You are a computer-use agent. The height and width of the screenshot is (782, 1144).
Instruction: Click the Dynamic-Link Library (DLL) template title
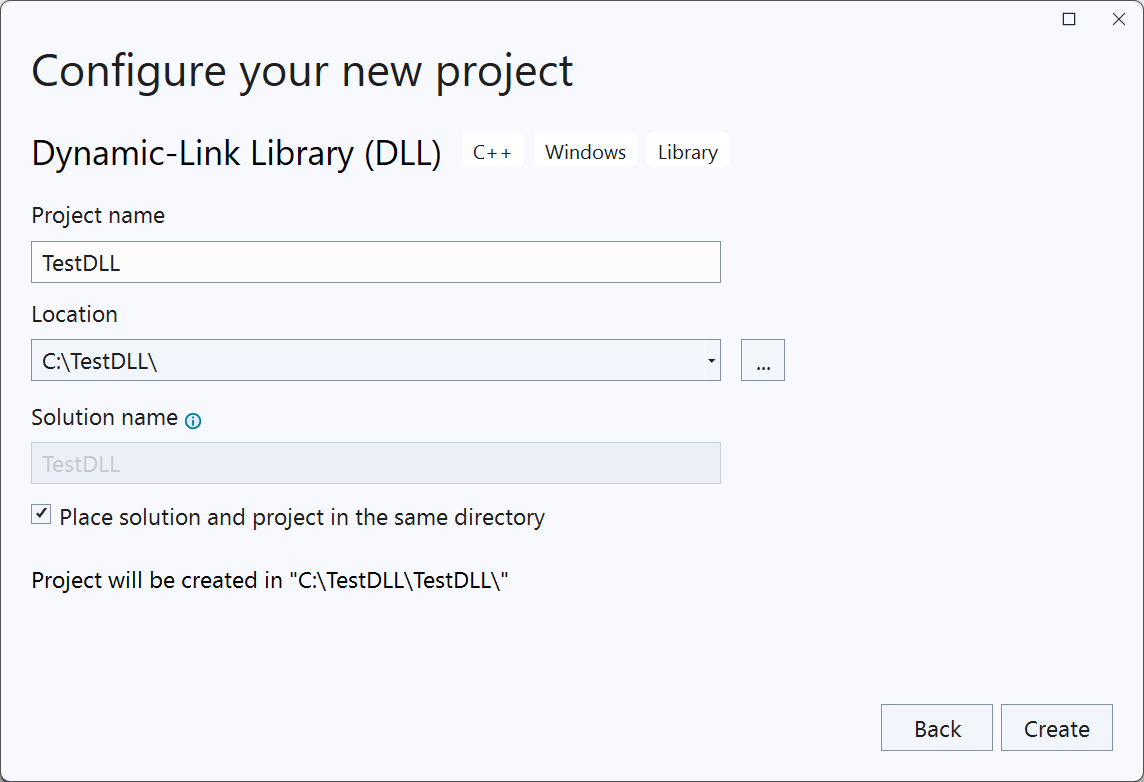[x=236, y=153]
